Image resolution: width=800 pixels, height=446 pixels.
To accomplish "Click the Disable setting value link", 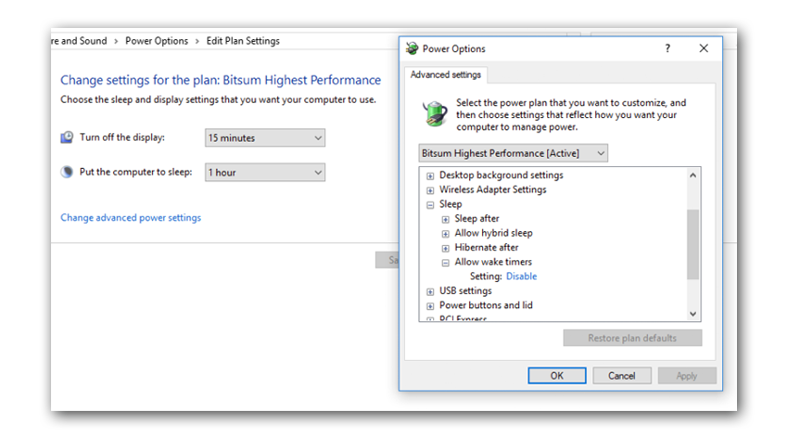I will tap(521, 276).
